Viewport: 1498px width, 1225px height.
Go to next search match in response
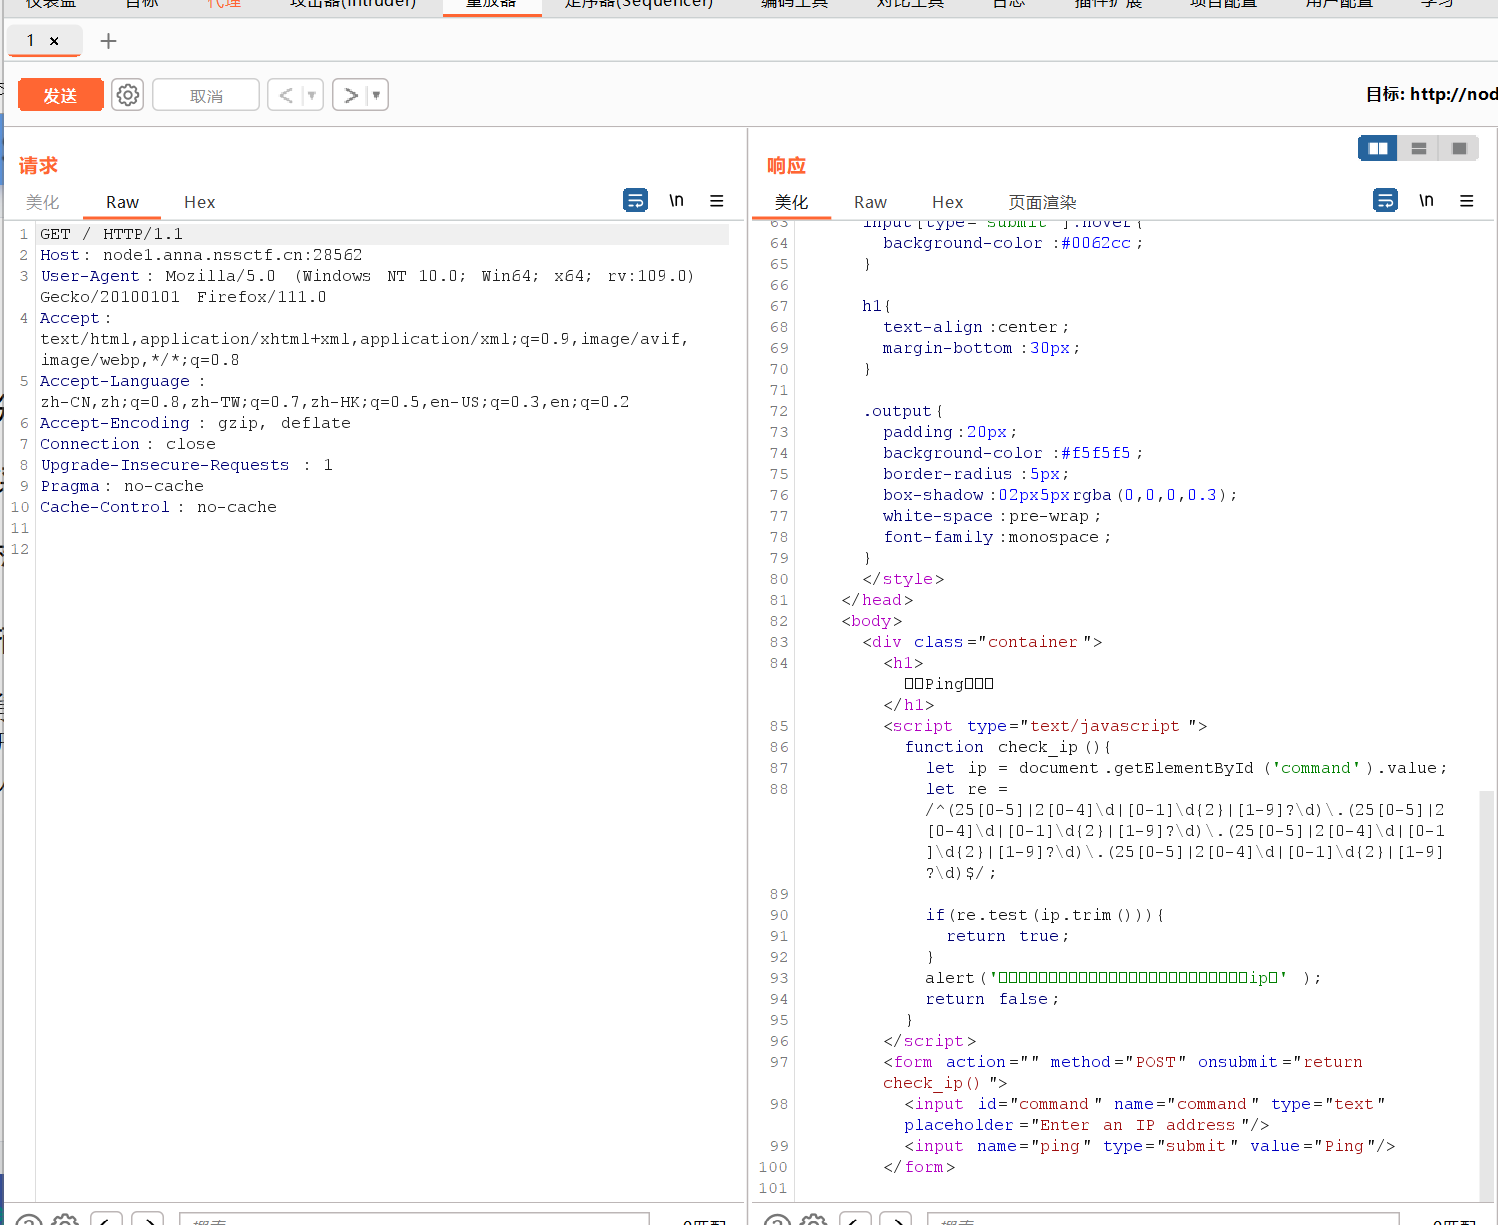point(896,1219)
